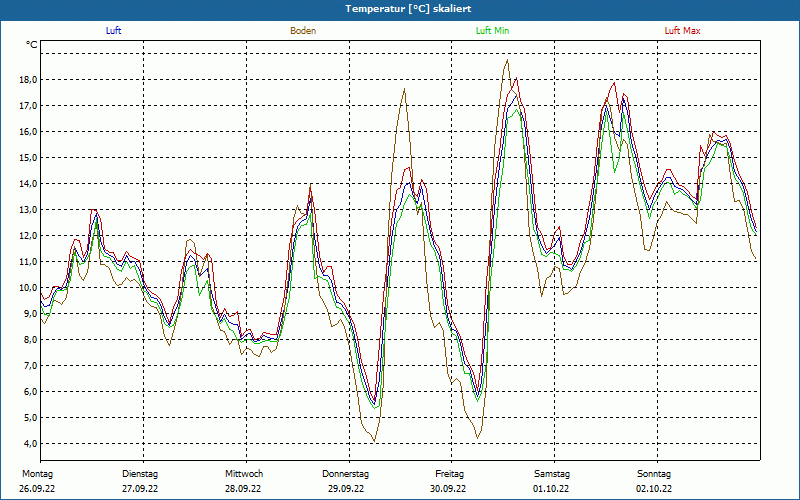Click the '17,0' y-axis value
This screenshot has height=500, width=800.
(29, 106)
